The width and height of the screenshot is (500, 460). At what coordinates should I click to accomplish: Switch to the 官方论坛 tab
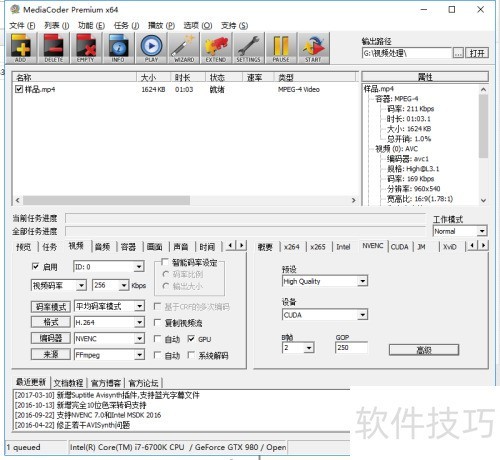[143, 383]
